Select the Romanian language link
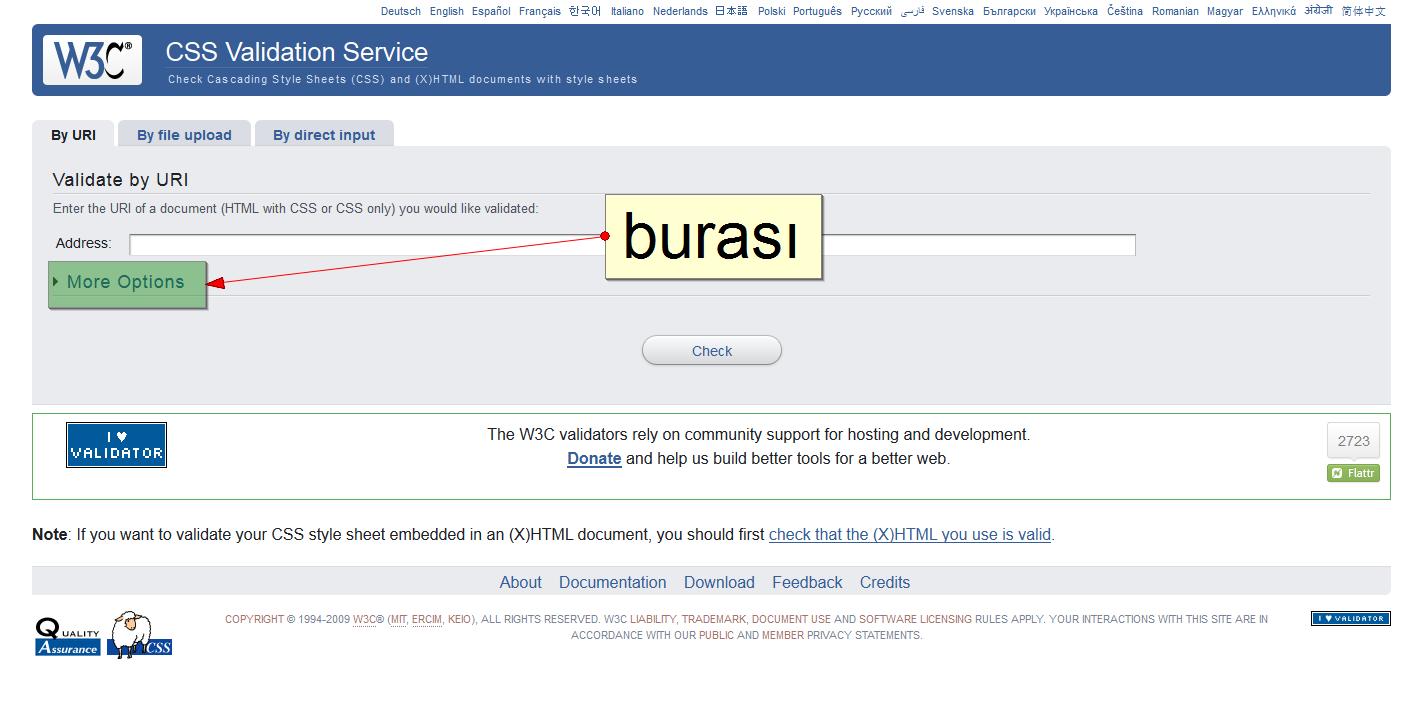The image size is (1423, 724). (1175, 12)
